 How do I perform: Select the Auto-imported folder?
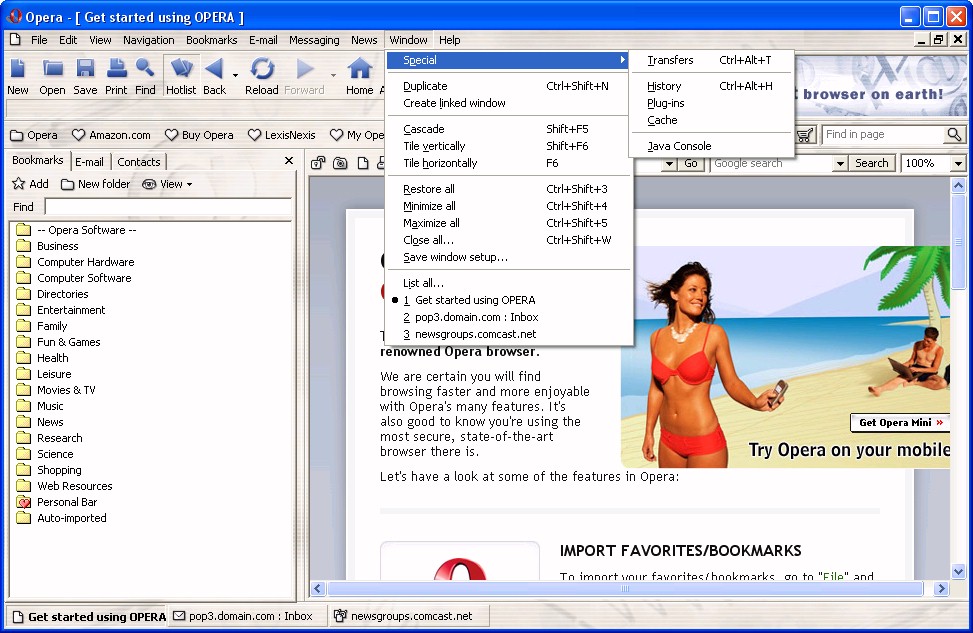tap(71, 518)
